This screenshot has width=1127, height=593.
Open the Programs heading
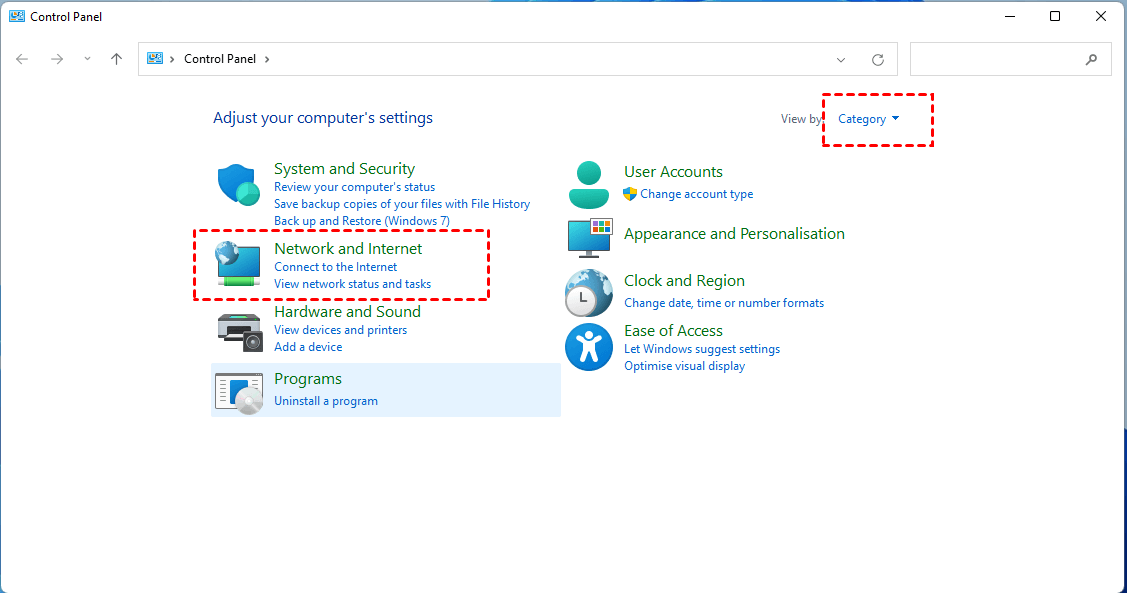coord(308,379)
